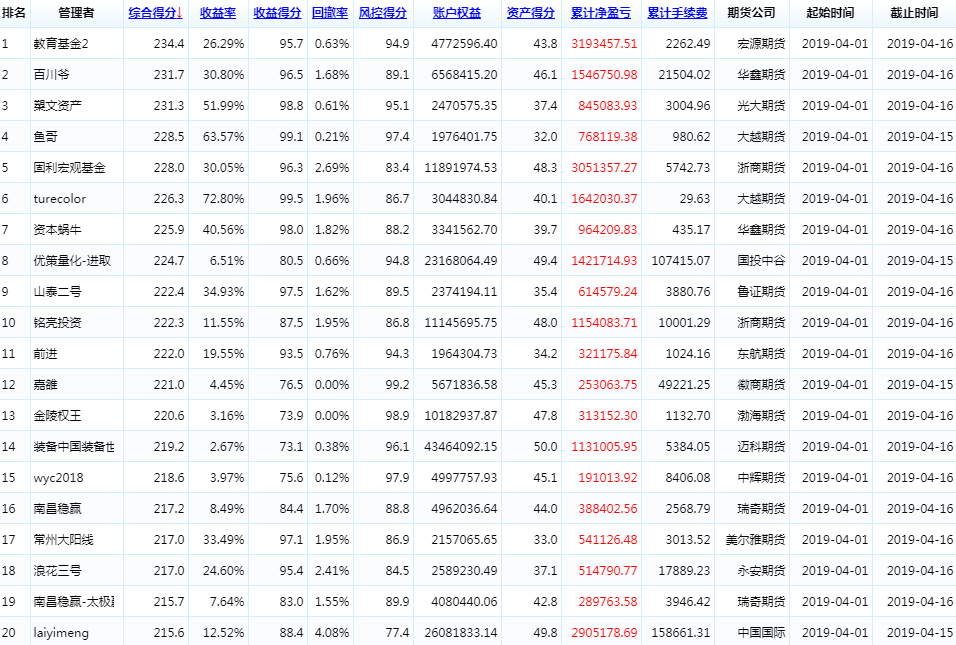
Task: Sort by 风控得分 column header
Action: point(383,13)
